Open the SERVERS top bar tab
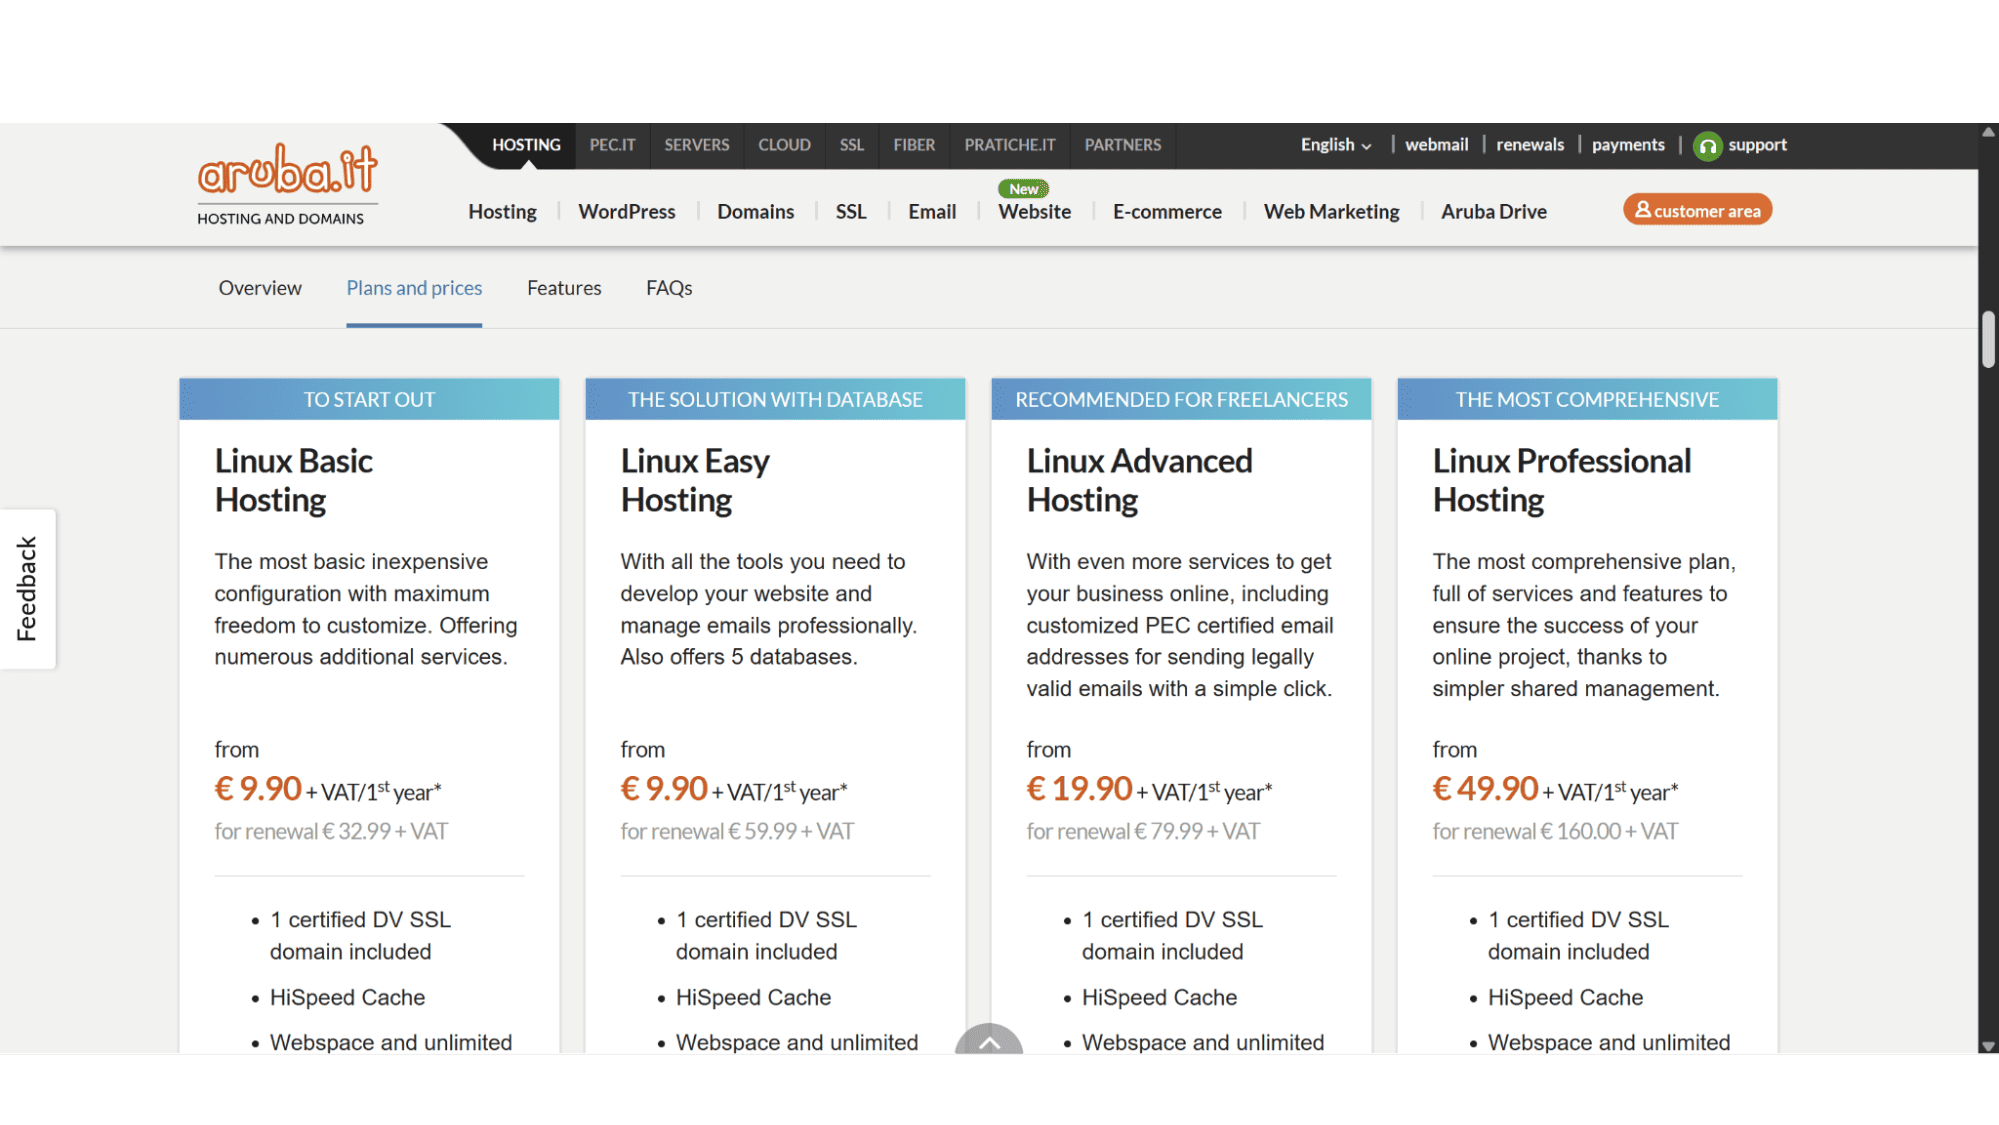This screenshot has width=1999, height=1125. [x=697, y=145]
